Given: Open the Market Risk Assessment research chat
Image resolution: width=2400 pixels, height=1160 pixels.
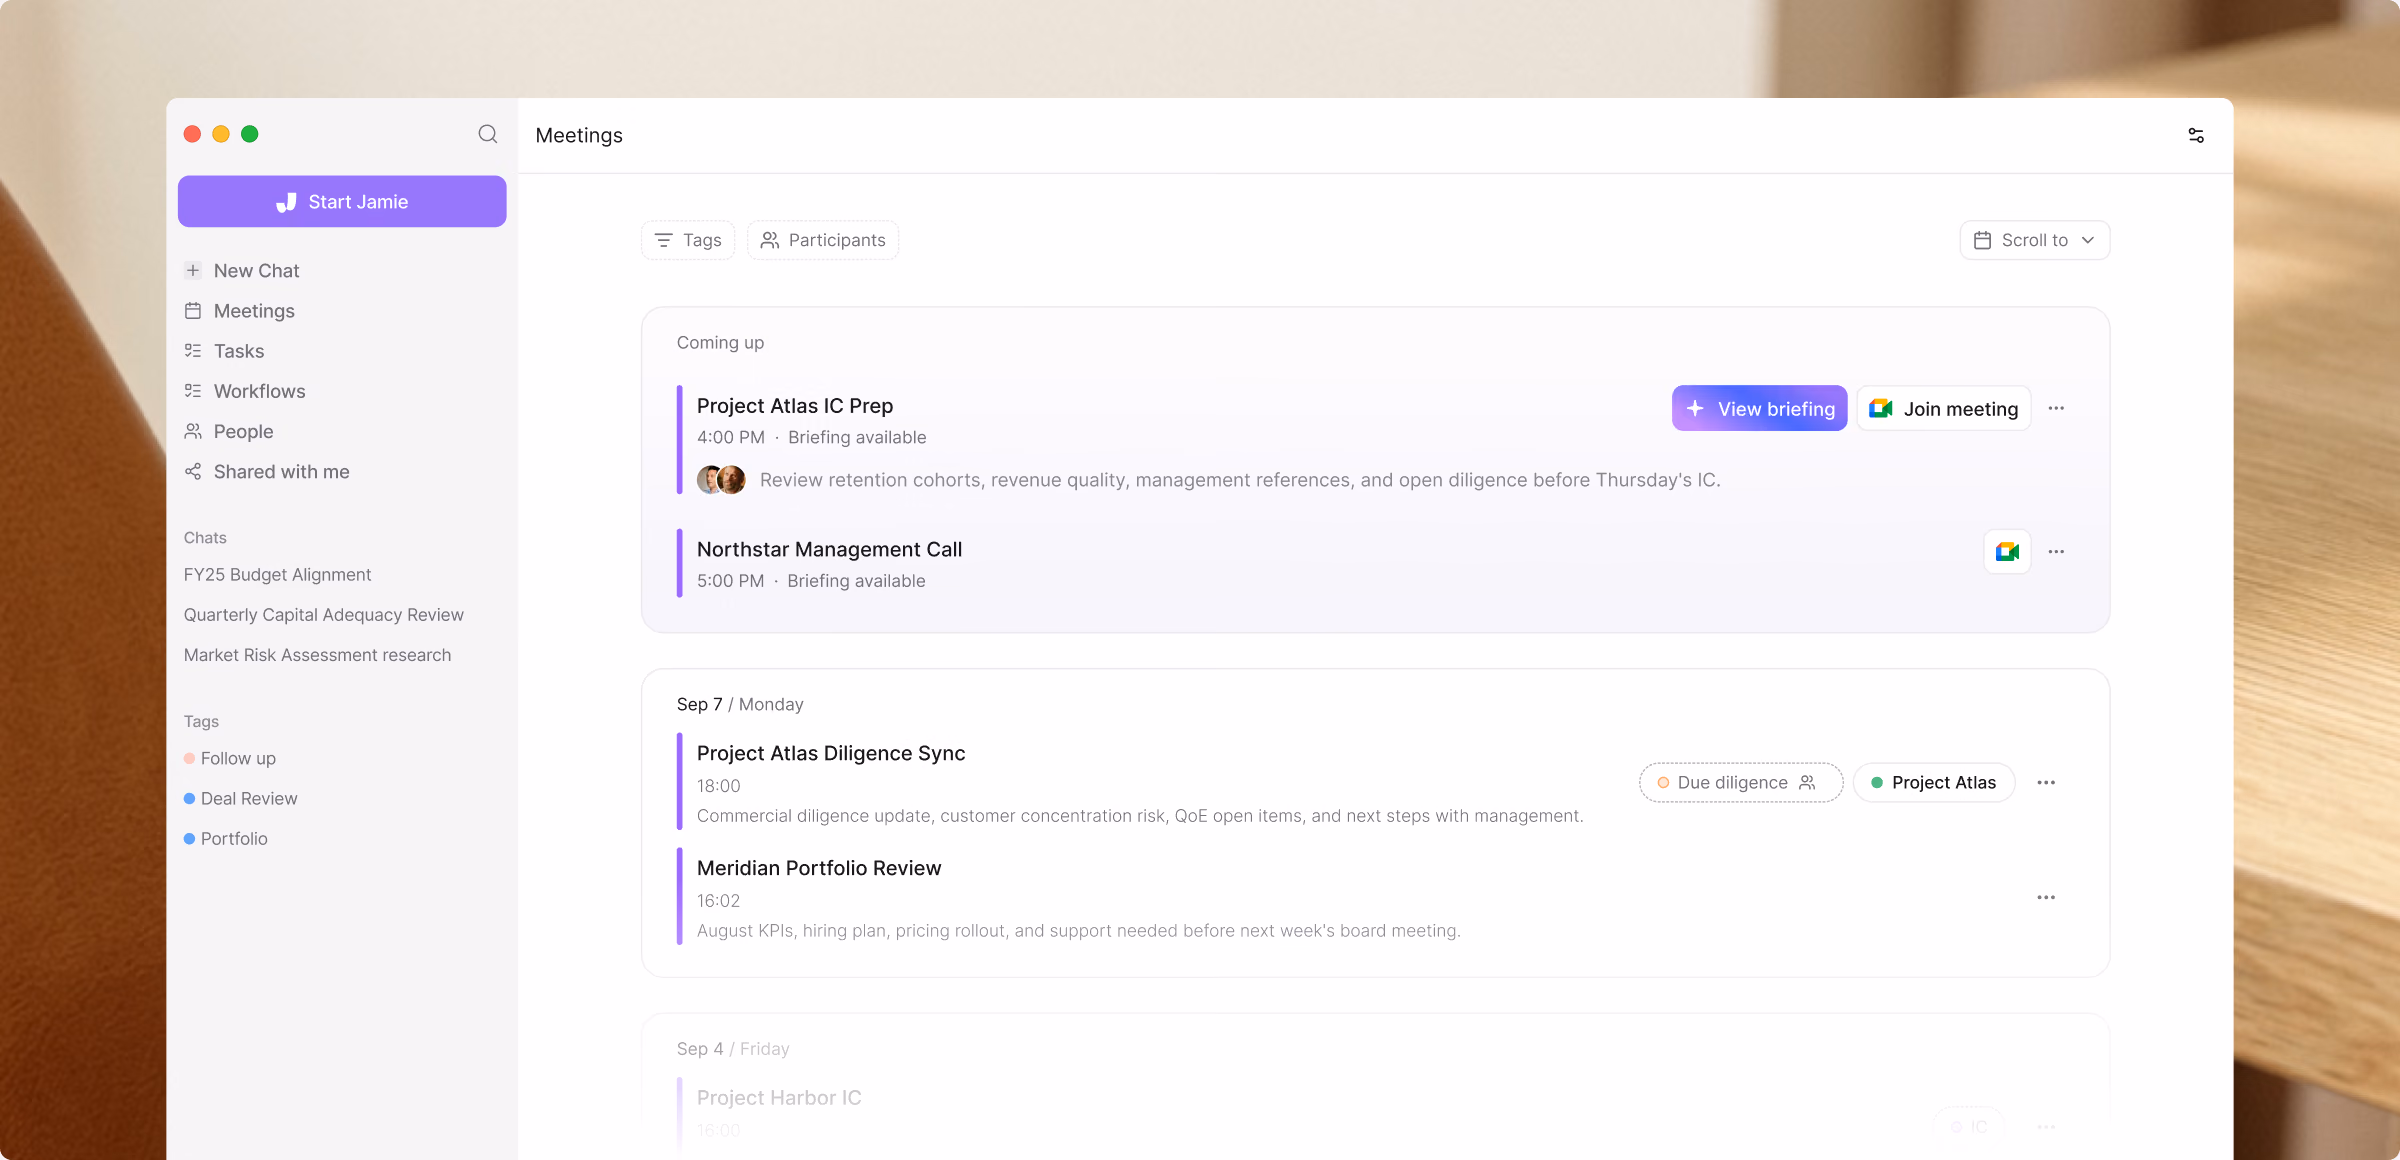Looking at the screenshot, I should pyautogui.click(x=317, y=655).
